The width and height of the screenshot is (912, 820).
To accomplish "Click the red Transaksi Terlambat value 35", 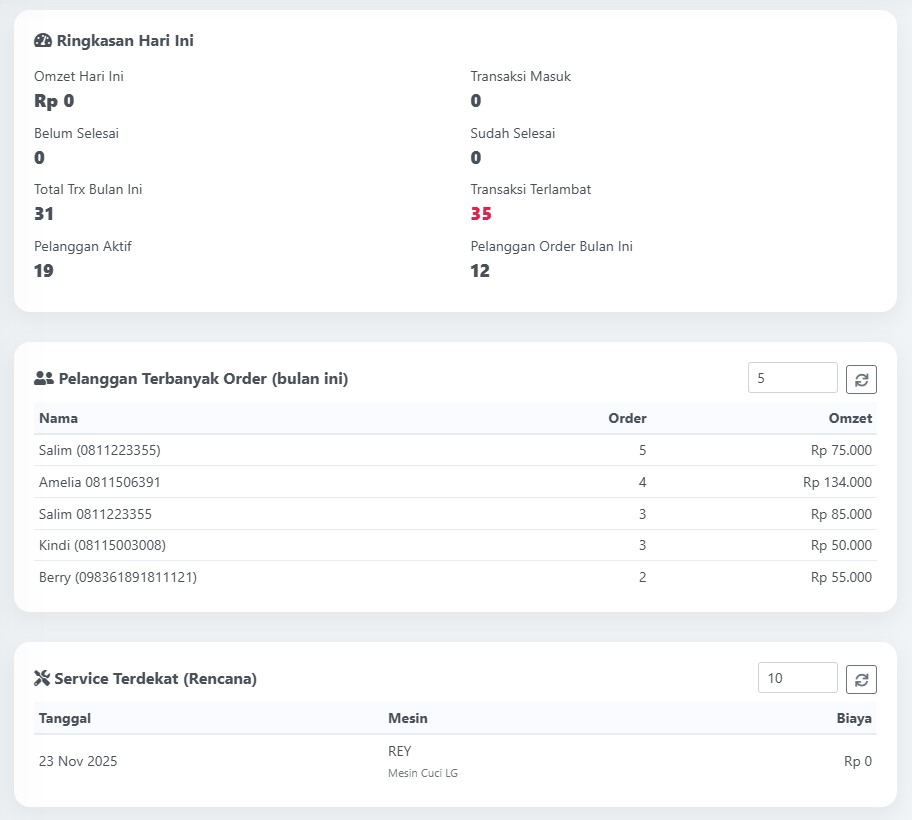I will click(481, 214).
